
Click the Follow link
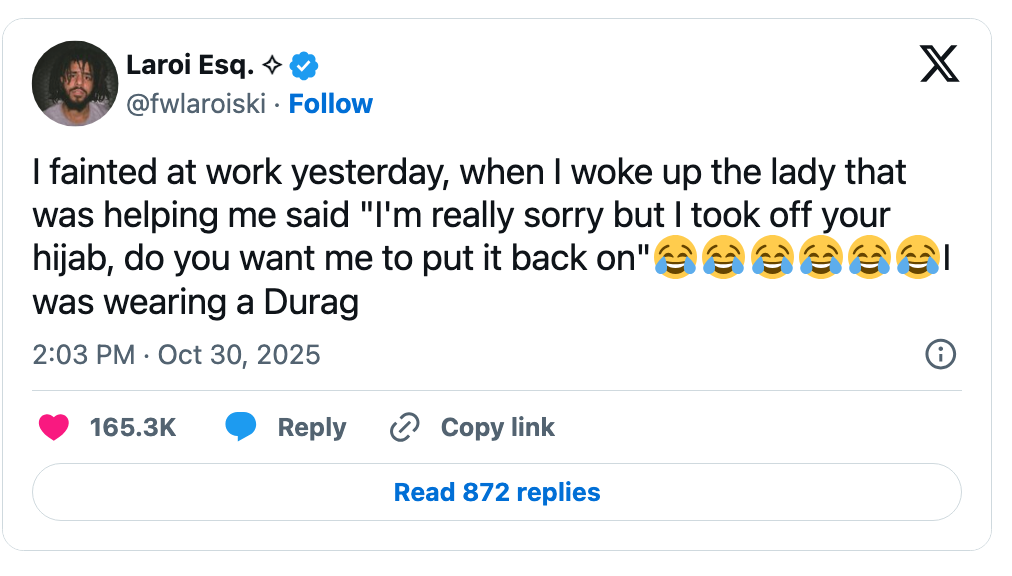pyautogui.click(x=331, y=103)
